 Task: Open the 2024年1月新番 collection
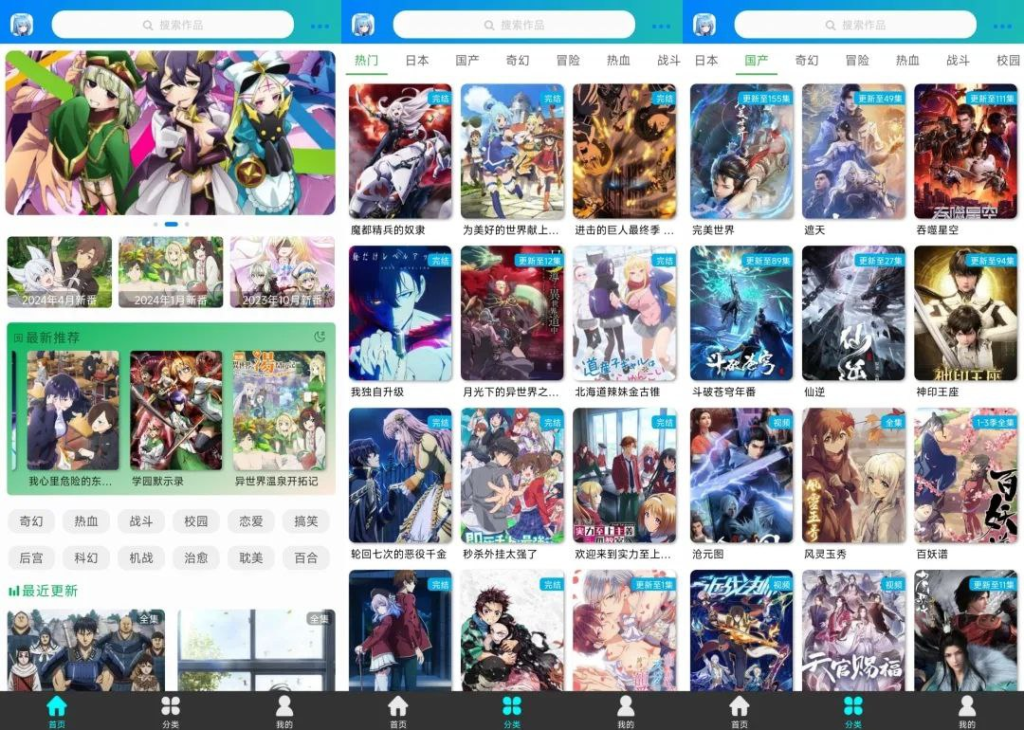pyautogui.click(x=170, y=272)
